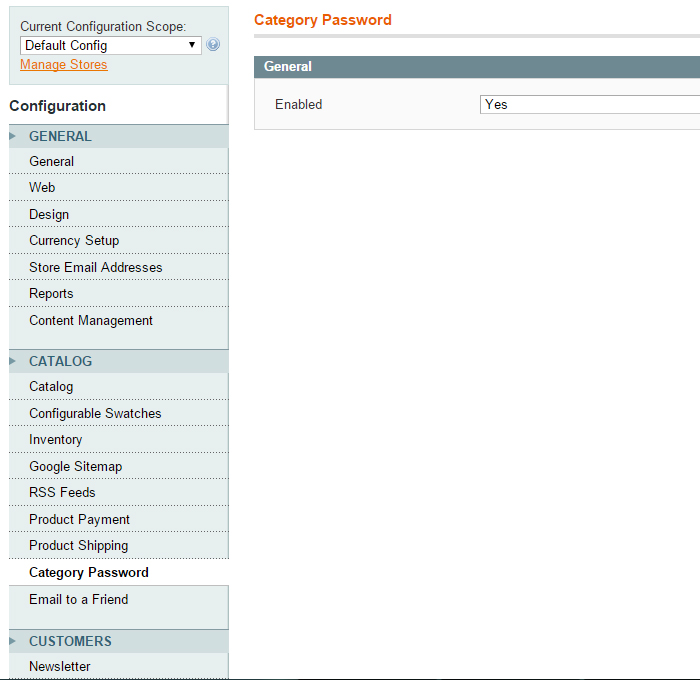Open Newsletter under Customers
The width and height of the screenshot is (700, 680).
59,666
